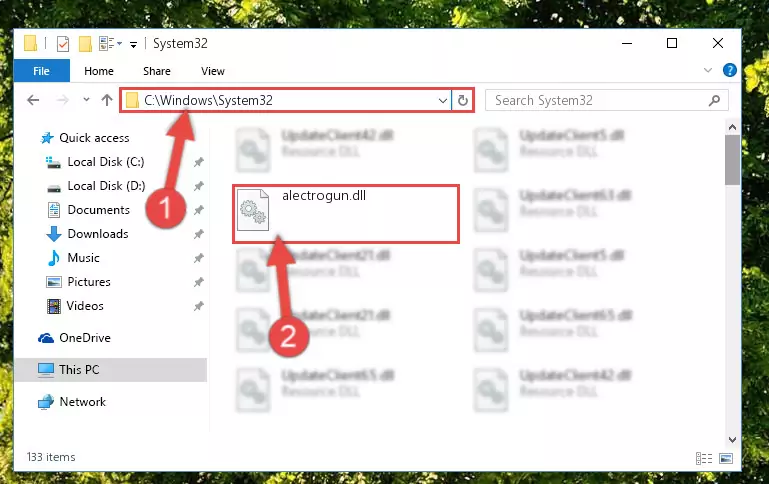Switch to Large icons view in the status bar

coord(726,459)
